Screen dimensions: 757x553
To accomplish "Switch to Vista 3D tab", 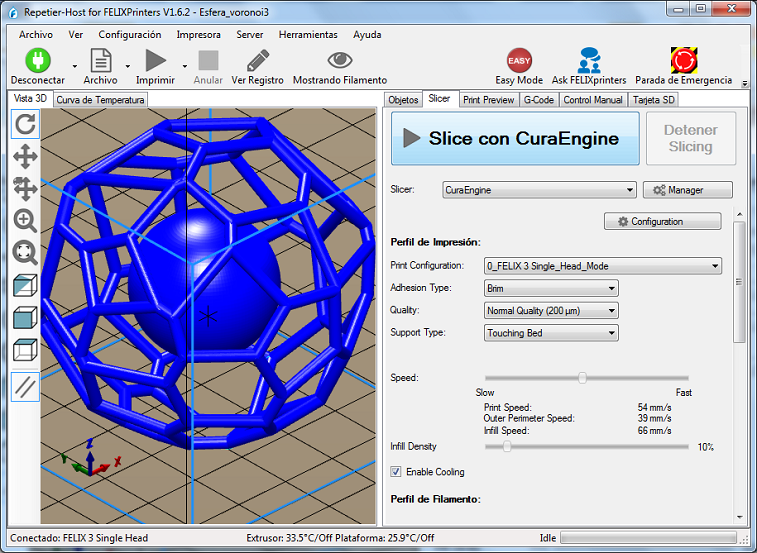I will click(x=30, y=99).
